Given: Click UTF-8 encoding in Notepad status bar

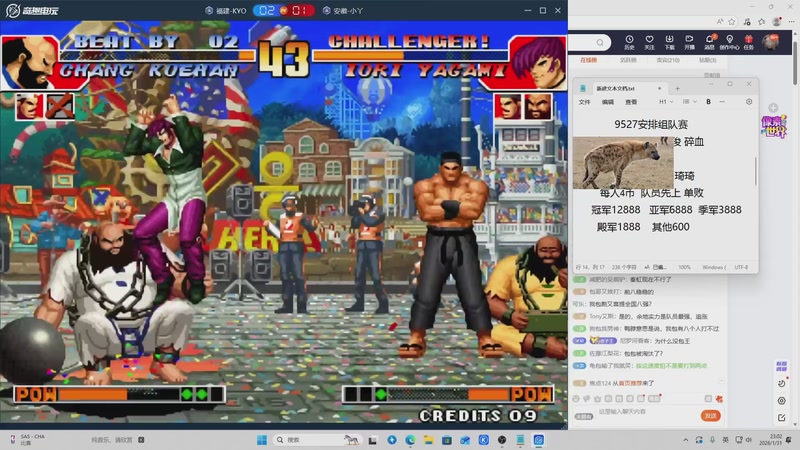Looking at the screenshot, I should (741, 267).
